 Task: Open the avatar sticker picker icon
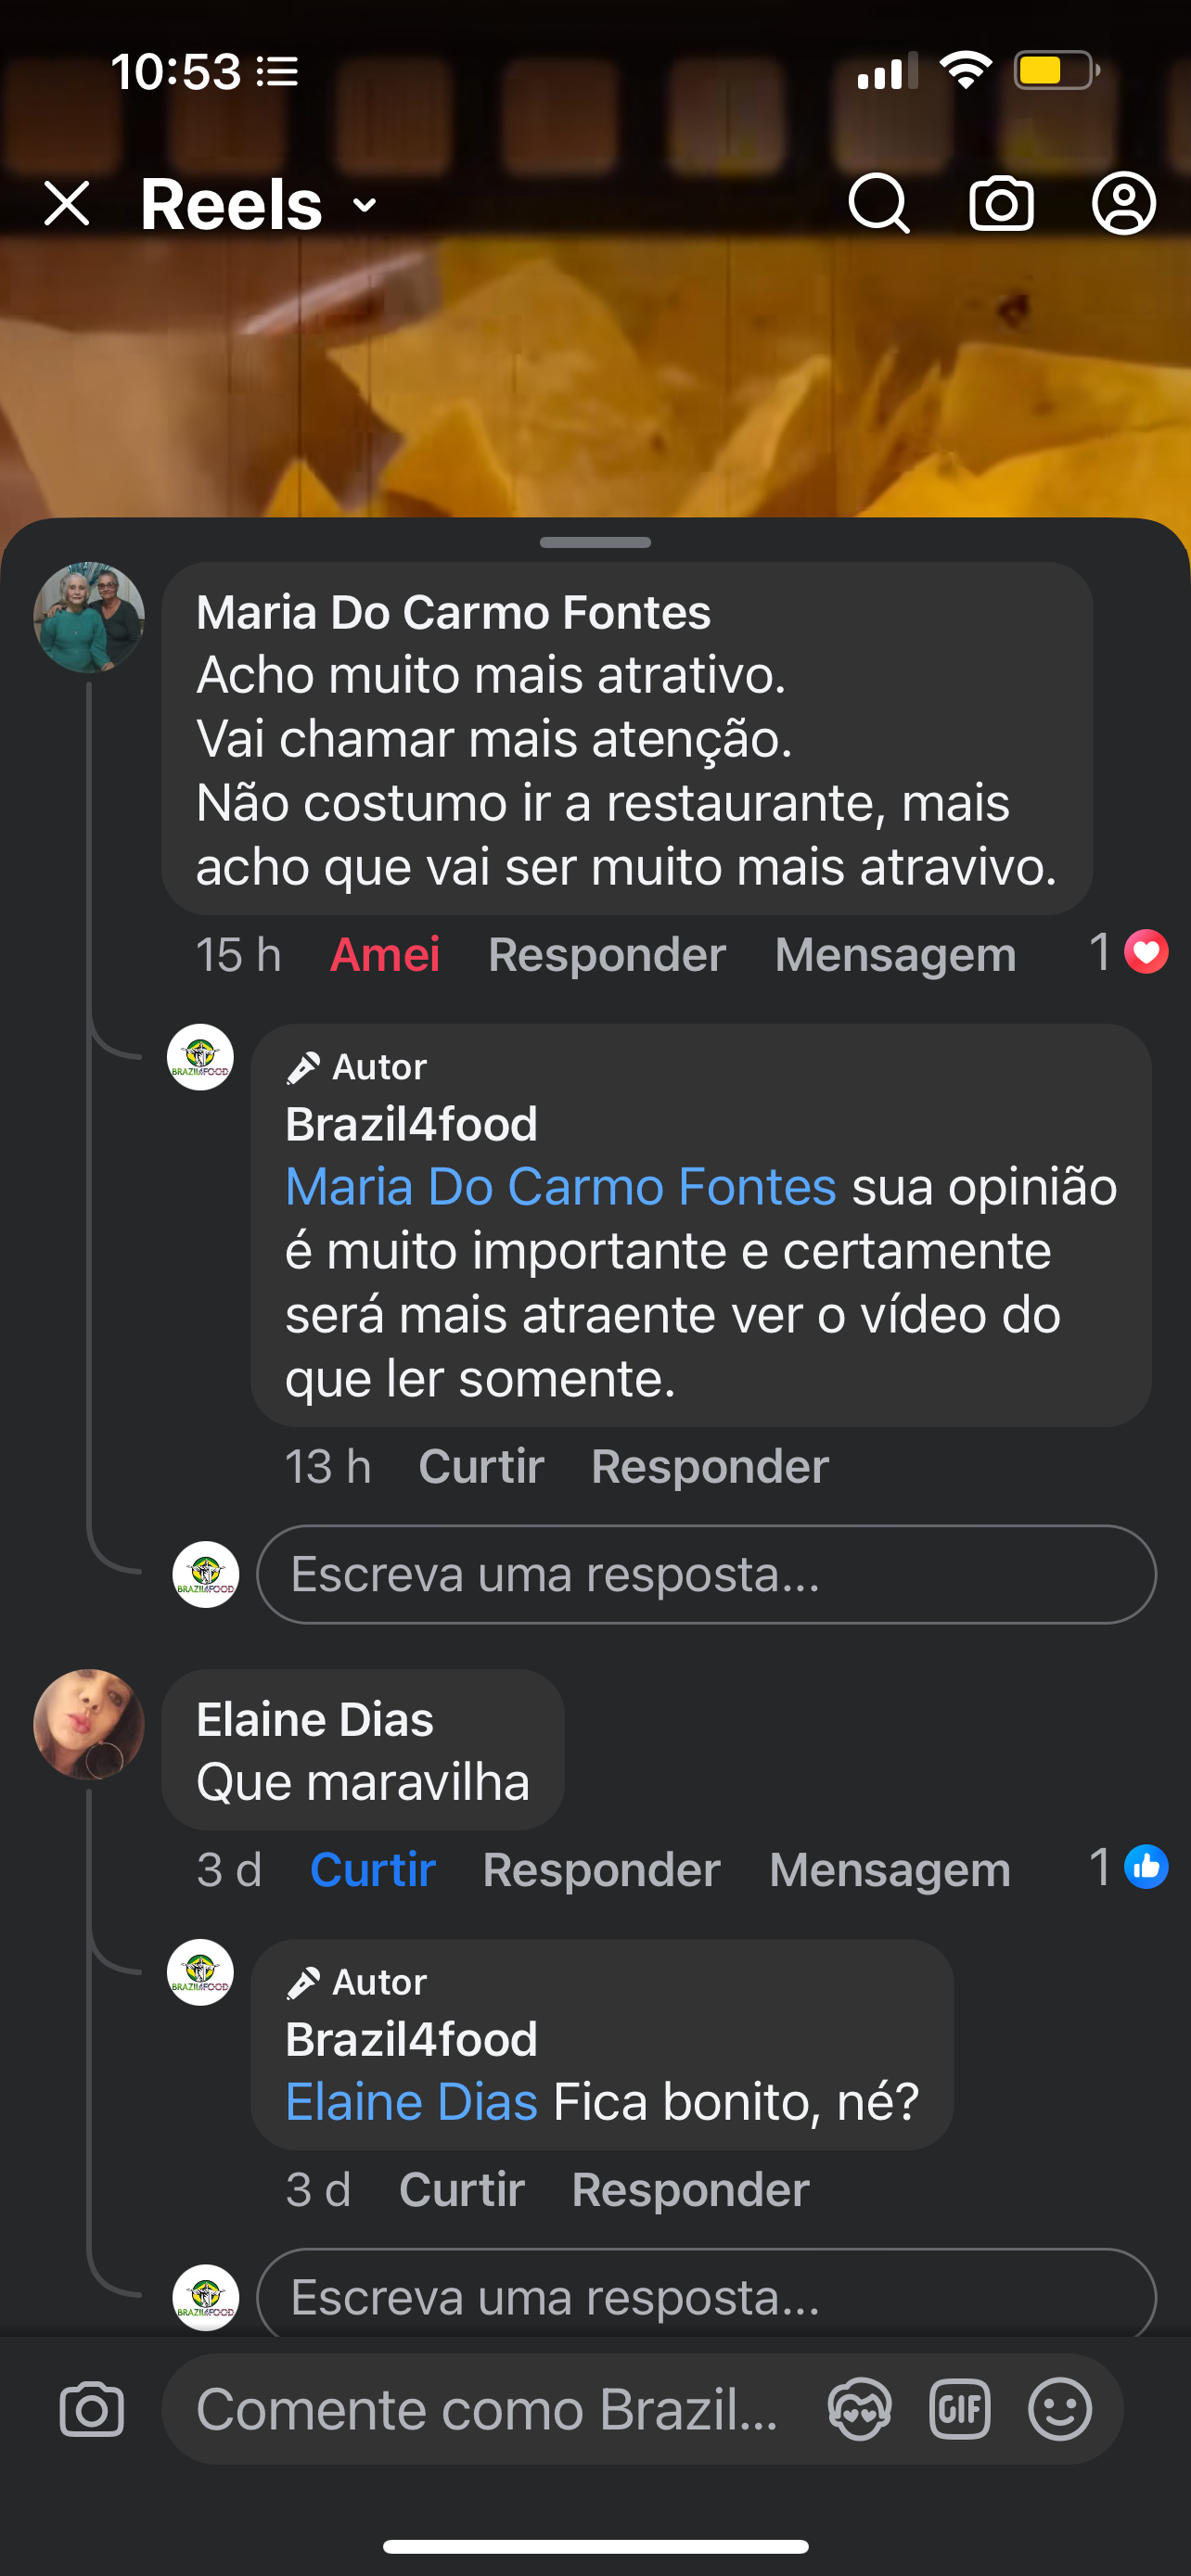pyautogui.click(x=859, y=2409)
